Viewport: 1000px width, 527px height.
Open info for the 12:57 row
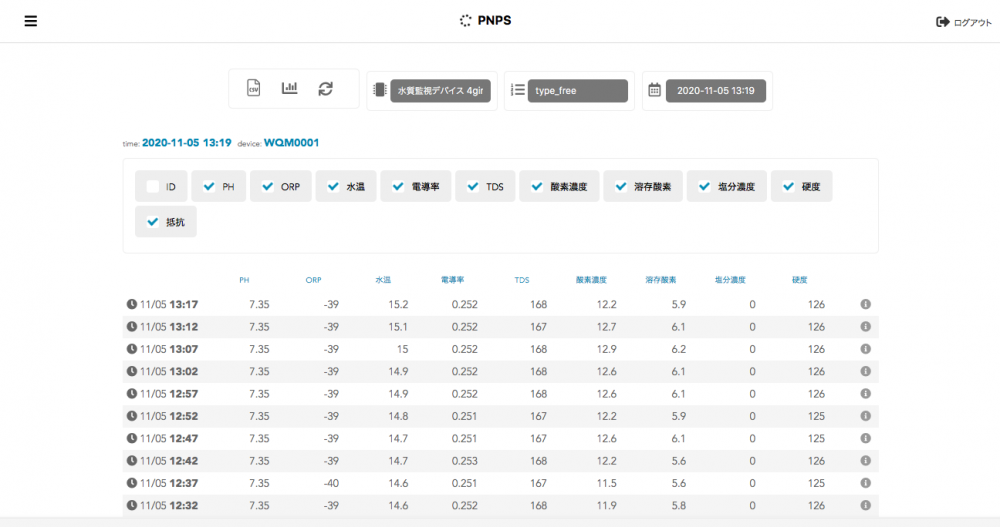865,394
